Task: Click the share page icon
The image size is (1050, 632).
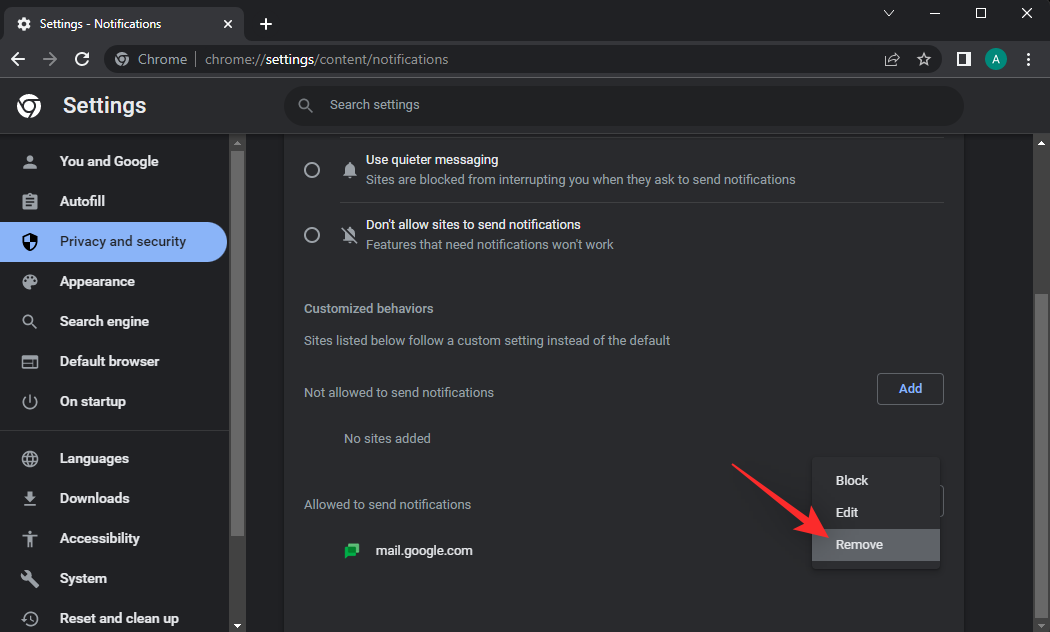Action: pyautogui.click(x=892, y=59)
